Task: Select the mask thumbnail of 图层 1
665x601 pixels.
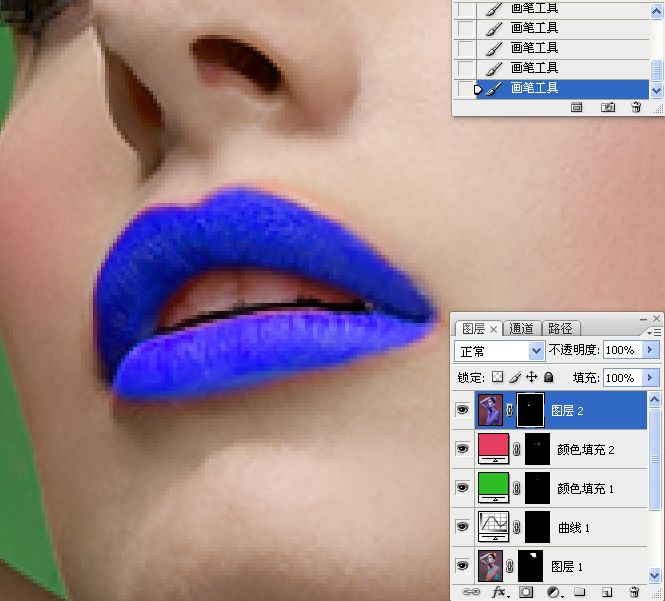Action: tap(530, 566)
